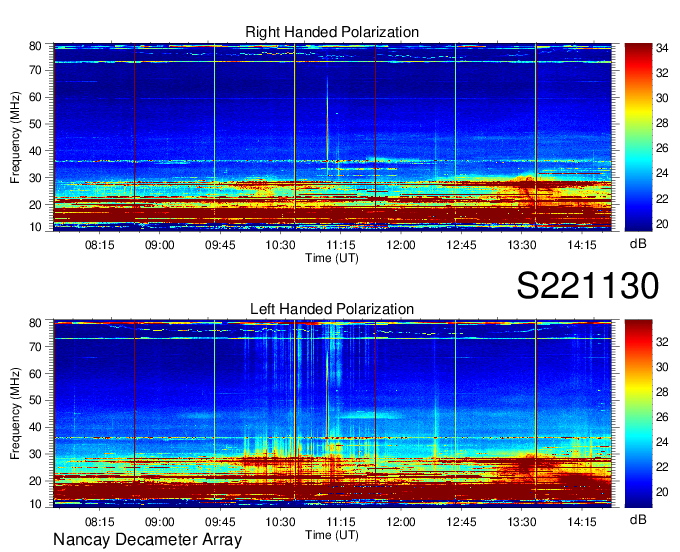The image size is (680, 552).
Task: Click the Right Handed polarization spectrogram image
Action: pyautogui.click(x=333, y=137)
